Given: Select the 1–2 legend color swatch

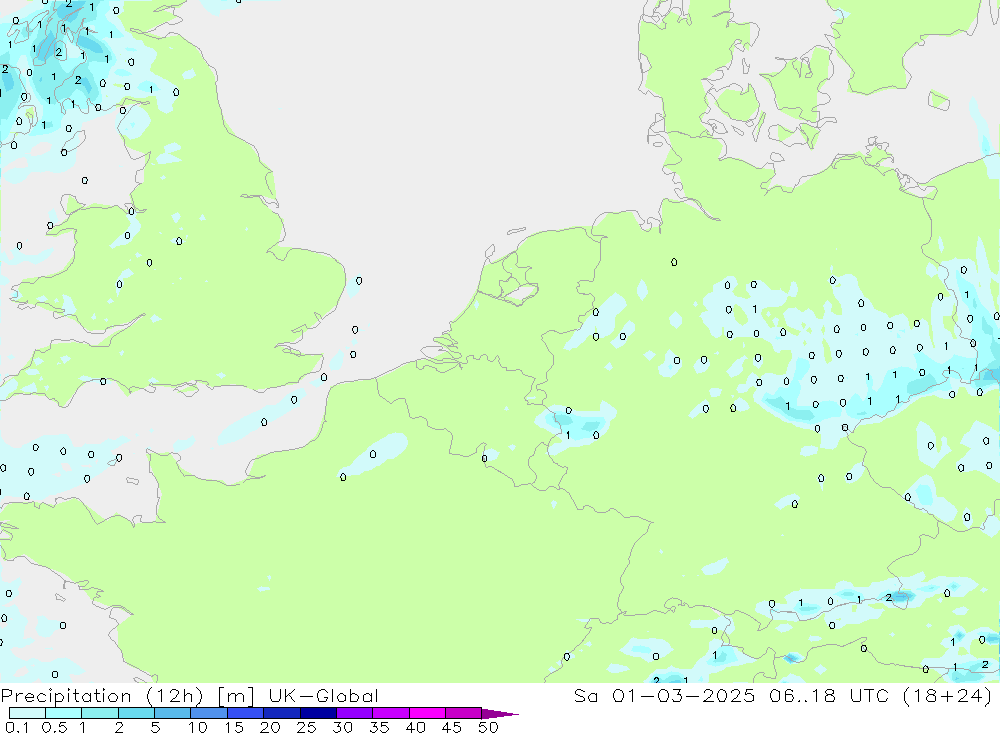Looking at the screenshot, I should [99, 713].
